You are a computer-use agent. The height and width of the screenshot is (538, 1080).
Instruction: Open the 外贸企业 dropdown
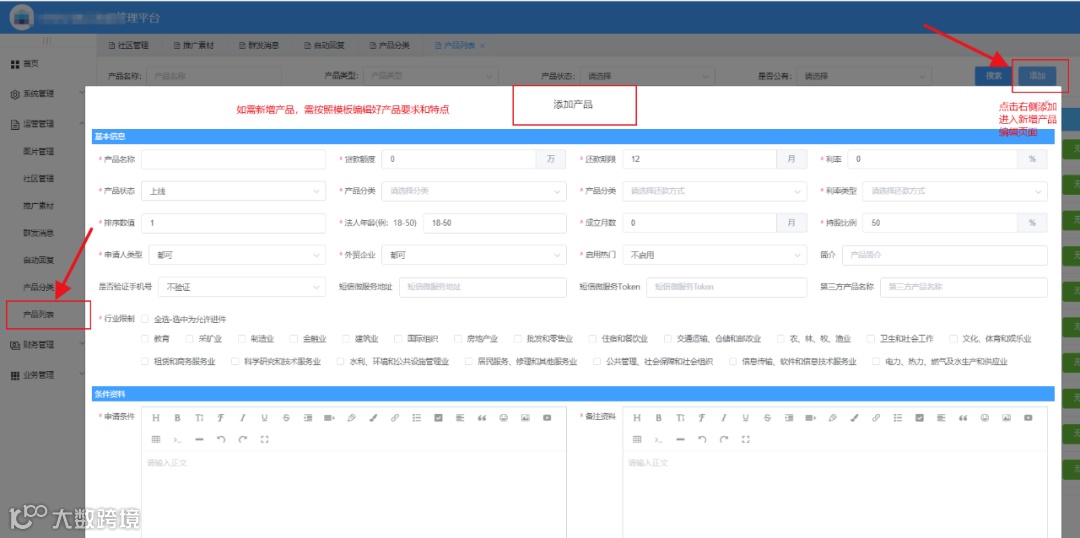tap(474, 255)
